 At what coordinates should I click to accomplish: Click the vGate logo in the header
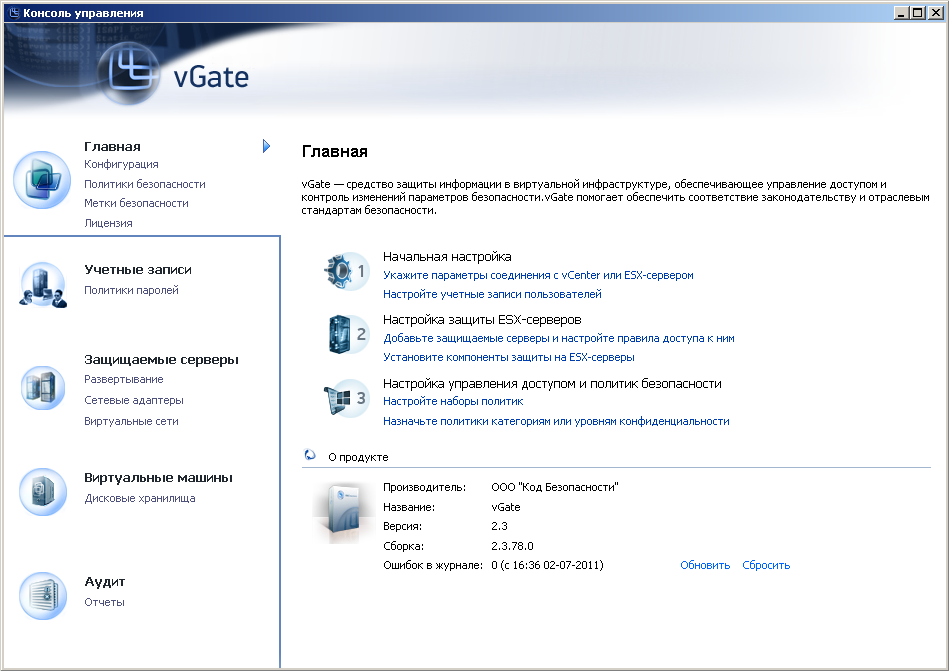coord(174,74)
